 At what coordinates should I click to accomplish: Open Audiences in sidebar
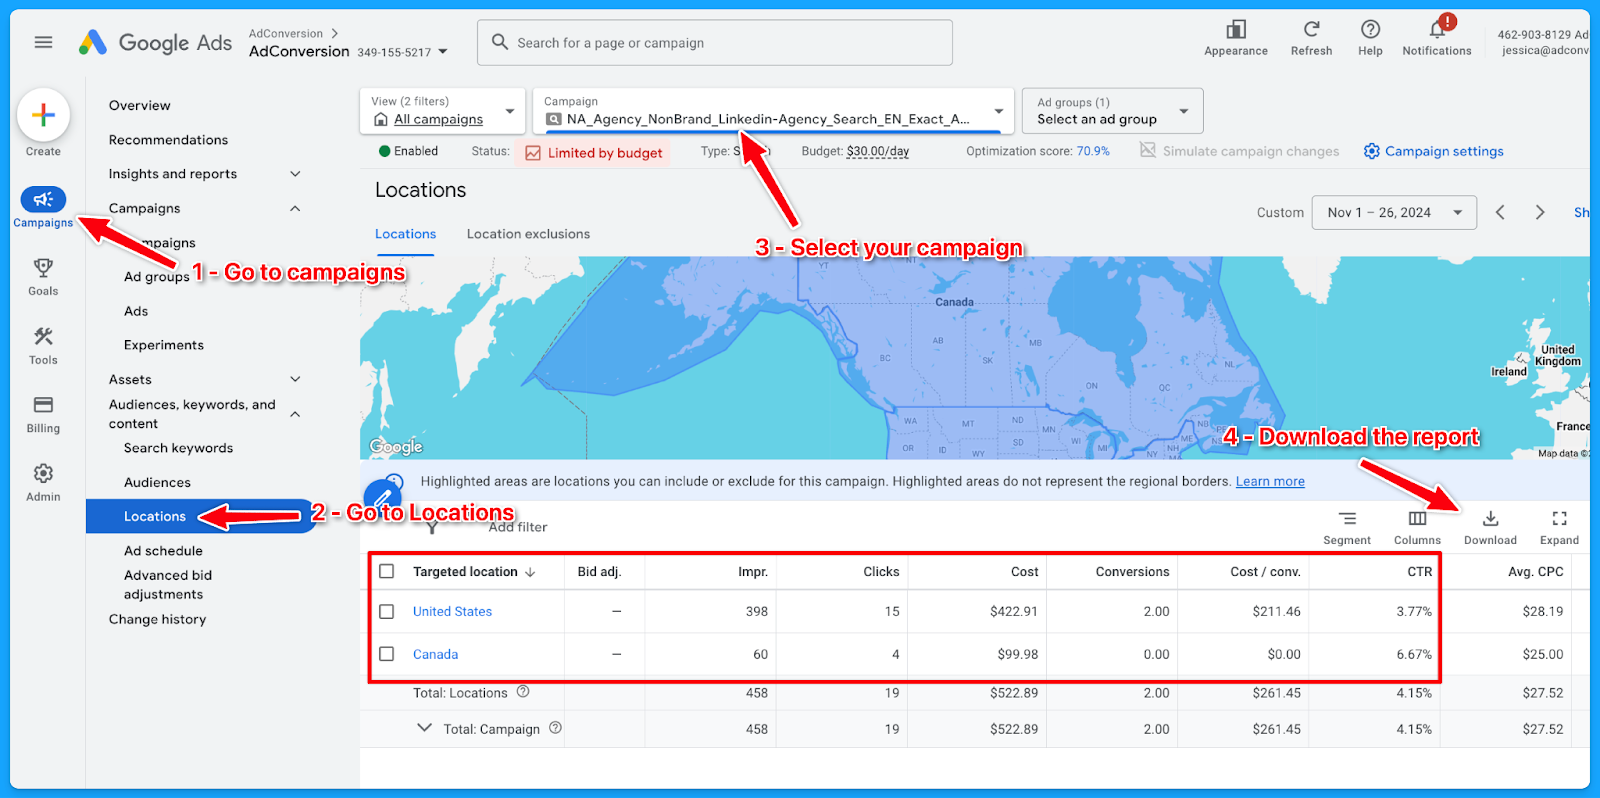pyautogui.click(x=157, y=482)
